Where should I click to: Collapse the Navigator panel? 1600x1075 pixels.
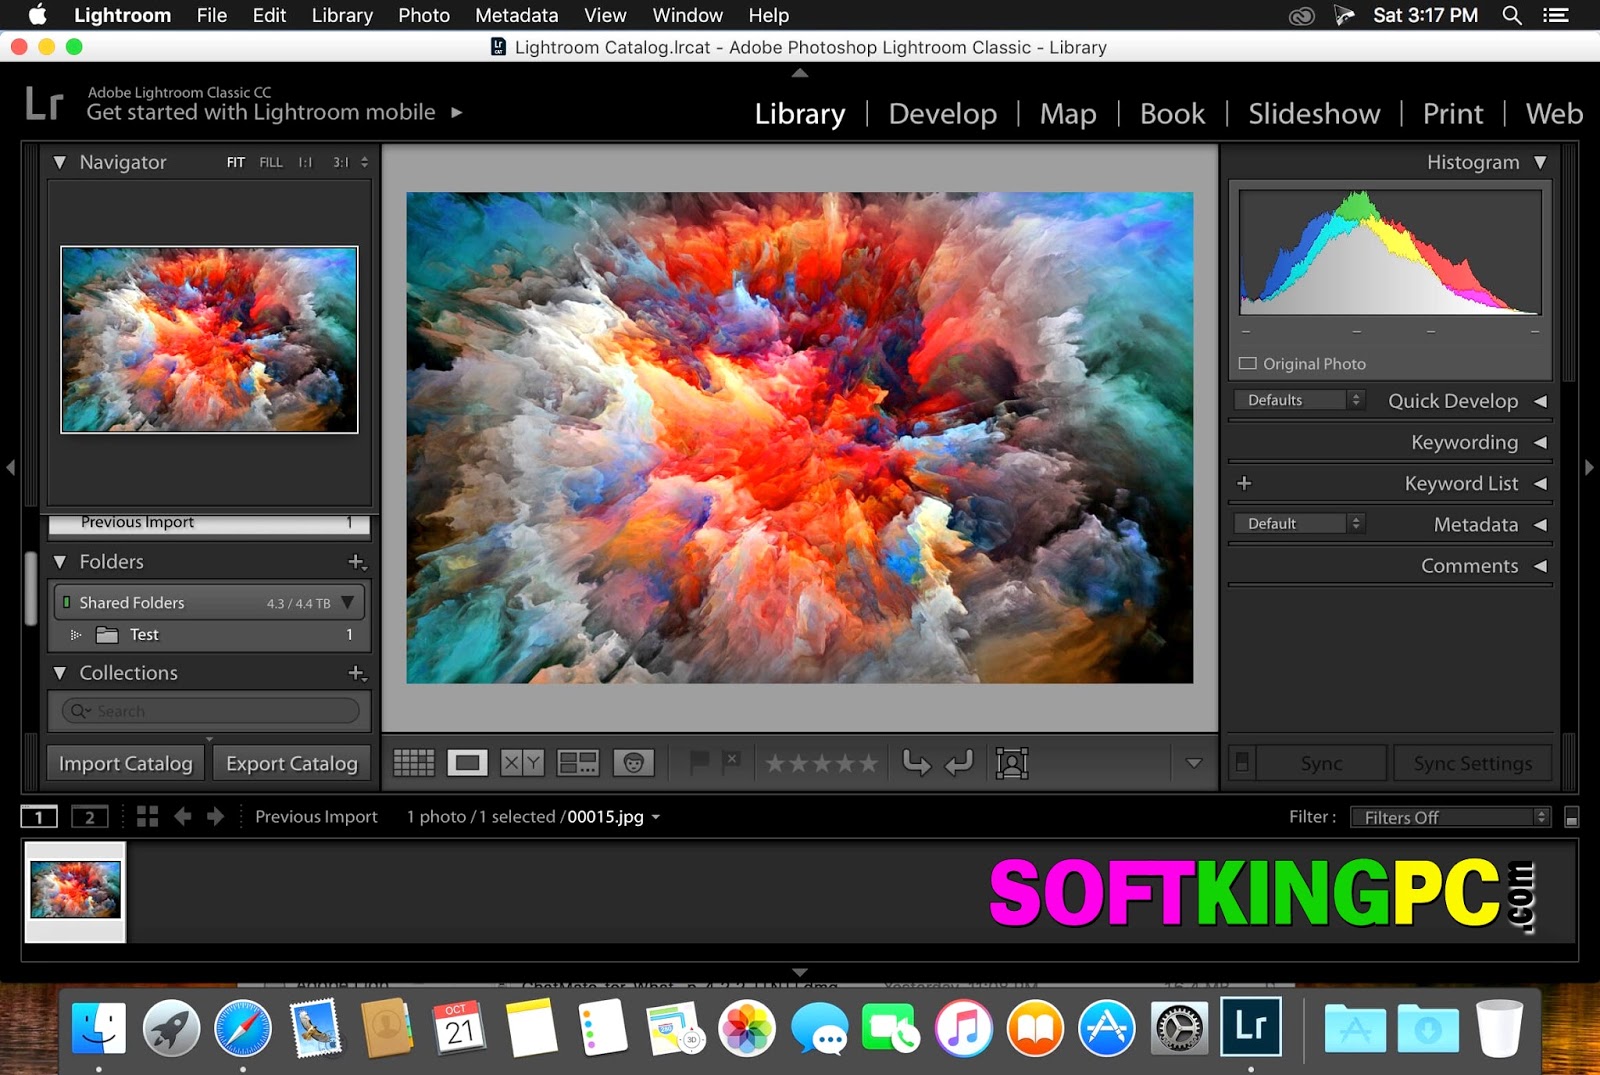[x=60, y=162]
